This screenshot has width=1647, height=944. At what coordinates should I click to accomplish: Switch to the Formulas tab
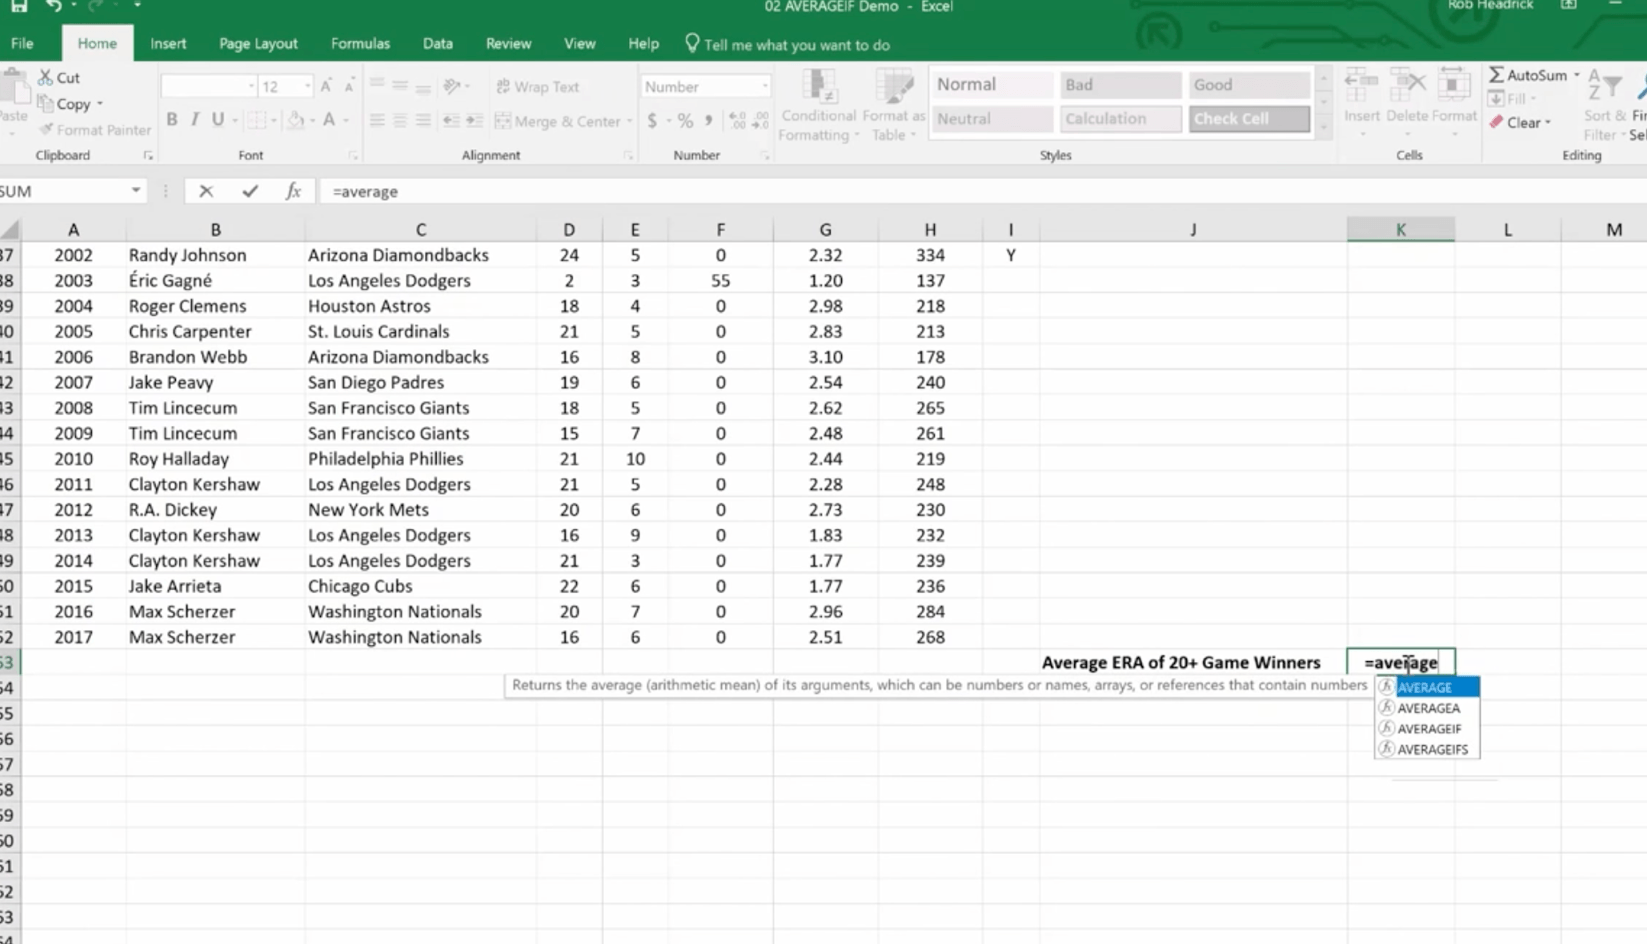(360, 44)
